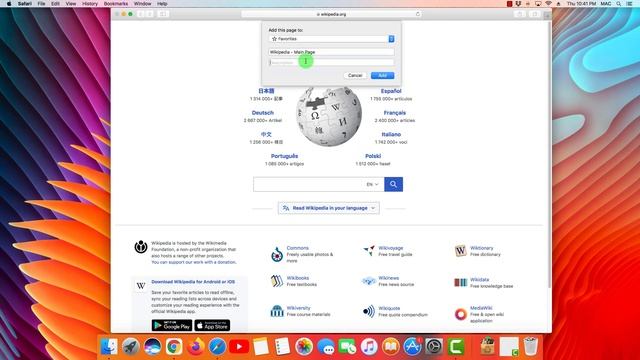The image size is (640, 360).
Task: Click the Wiktionary project icon
Action: coord(460,251)
